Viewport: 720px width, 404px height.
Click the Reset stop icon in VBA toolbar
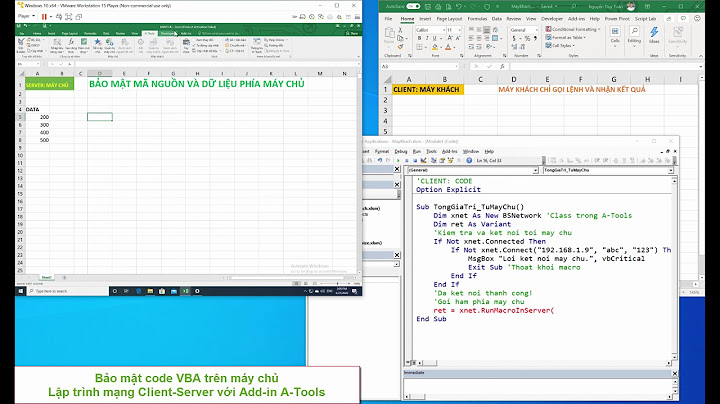415,161
